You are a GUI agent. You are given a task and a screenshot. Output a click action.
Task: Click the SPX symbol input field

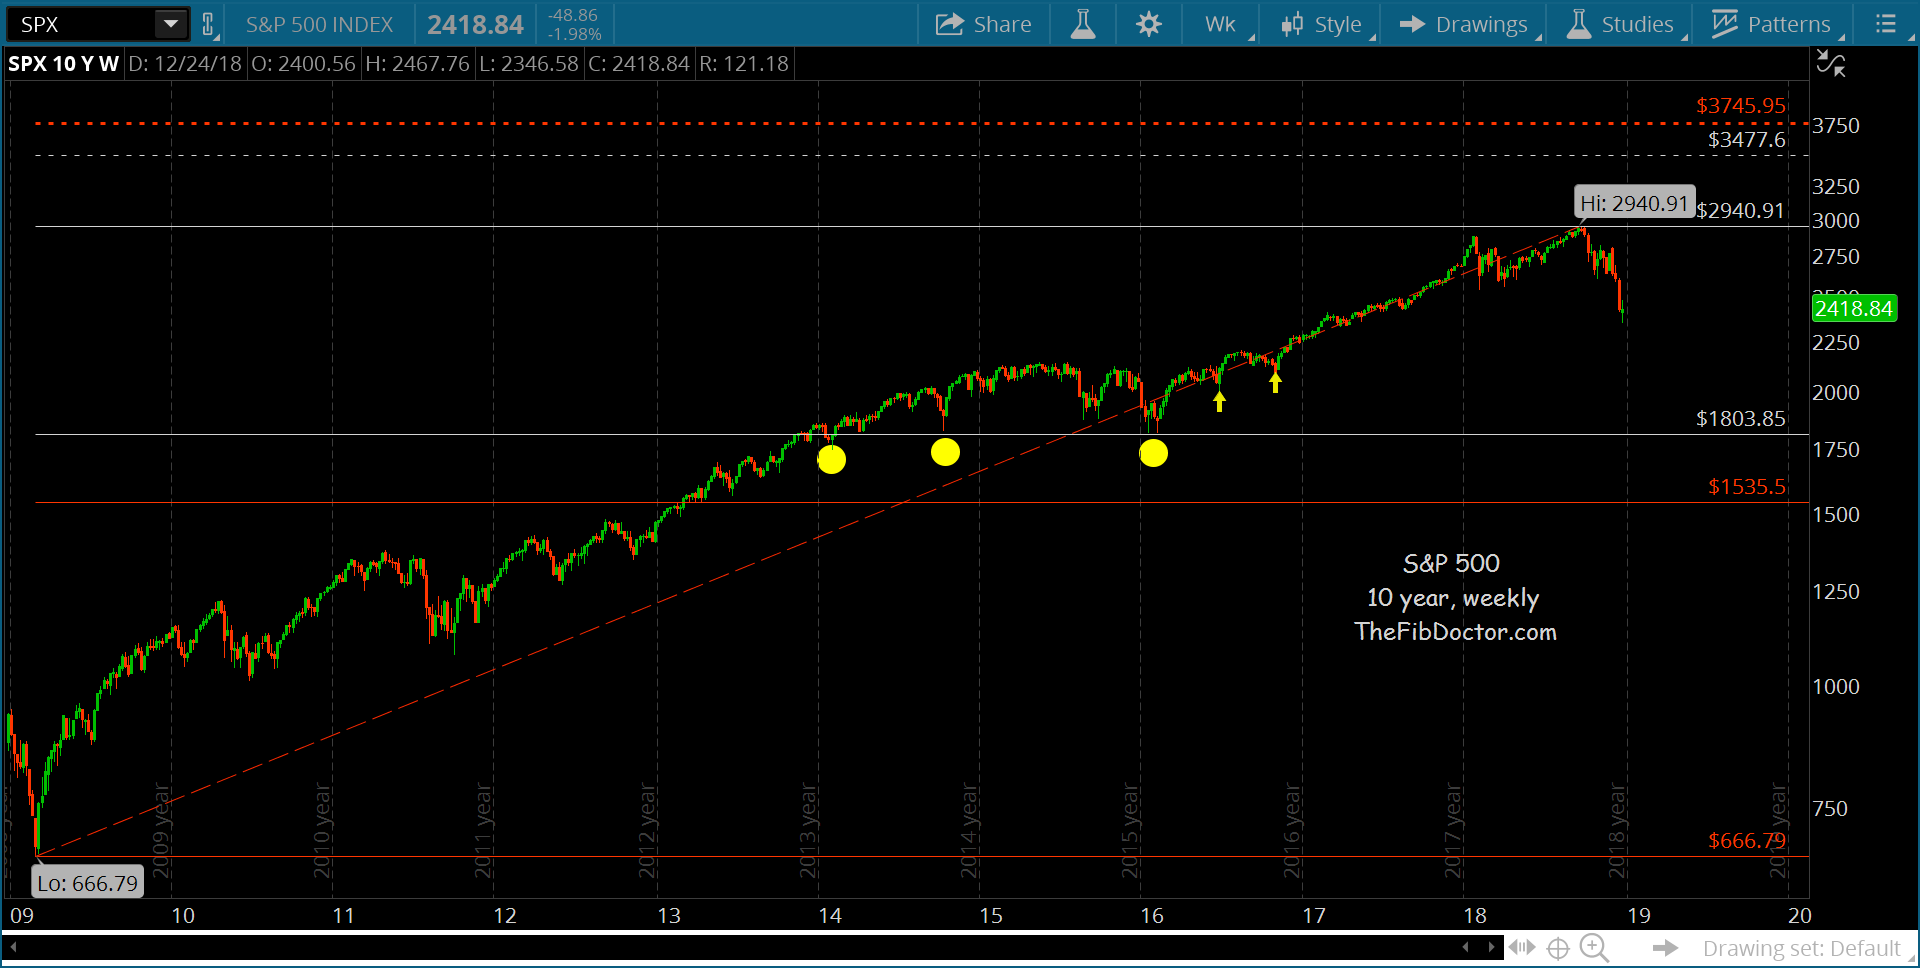[x=82, y=24]
